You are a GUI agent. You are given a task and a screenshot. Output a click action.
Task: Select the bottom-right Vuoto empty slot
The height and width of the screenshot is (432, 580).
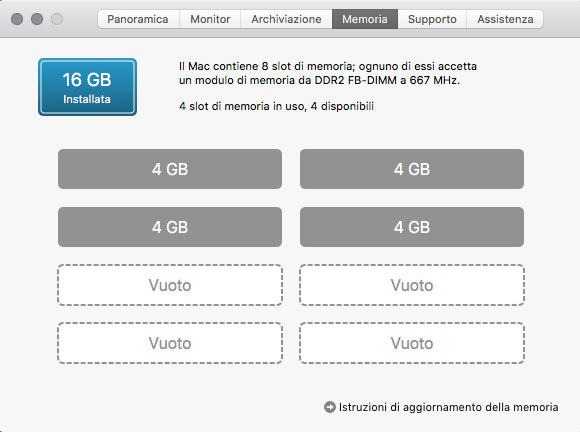pos(412,343)
